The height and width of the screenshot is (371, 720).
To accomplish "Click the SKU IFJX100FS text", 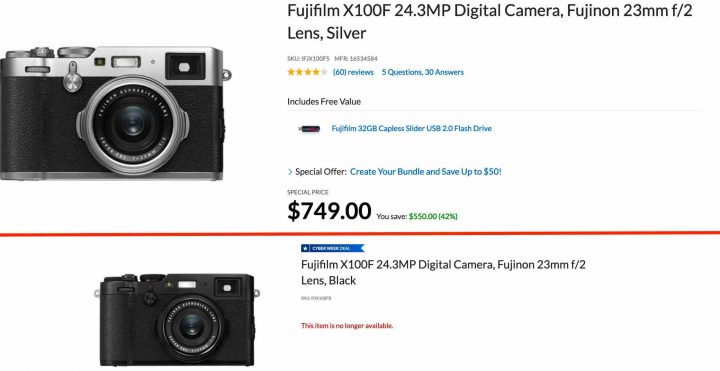I will tap(308, 59).
